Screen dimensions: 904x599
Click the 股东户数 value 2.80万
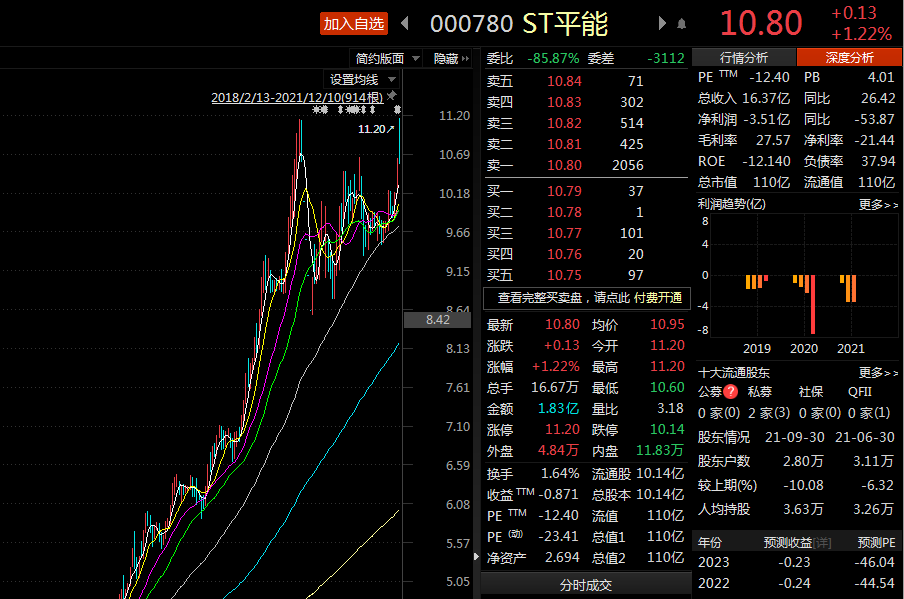[x=803, y=461]
